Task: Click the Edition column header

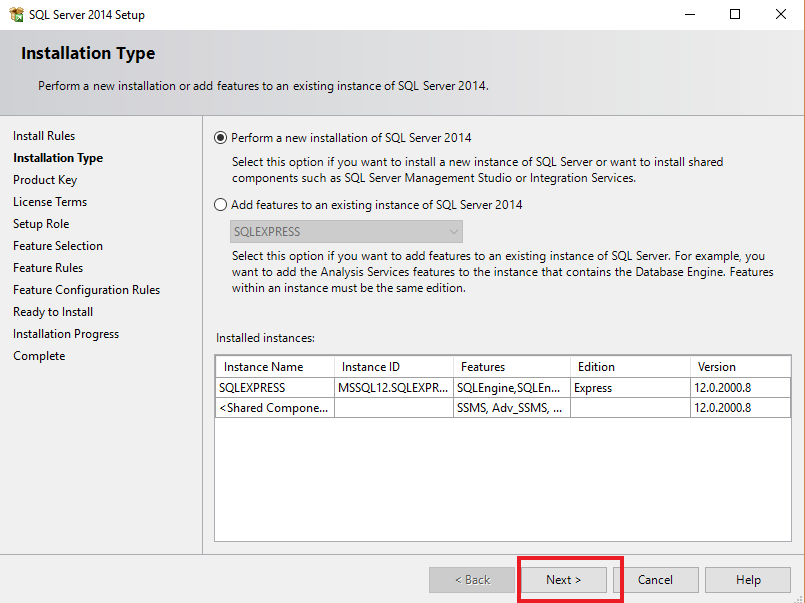Action: pyautogui.click(x=630, y=367)
